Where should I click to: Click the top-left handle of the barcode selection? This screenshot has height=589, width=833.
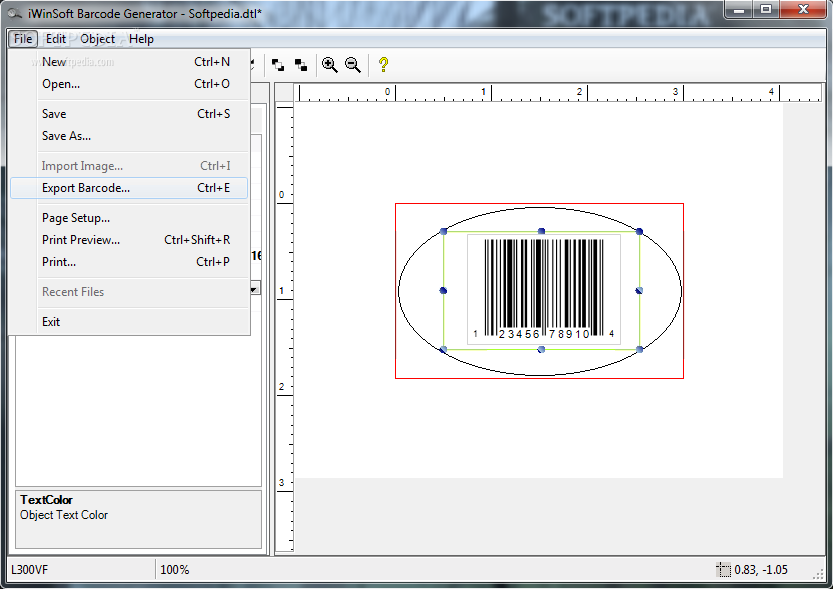click(444, 231)
